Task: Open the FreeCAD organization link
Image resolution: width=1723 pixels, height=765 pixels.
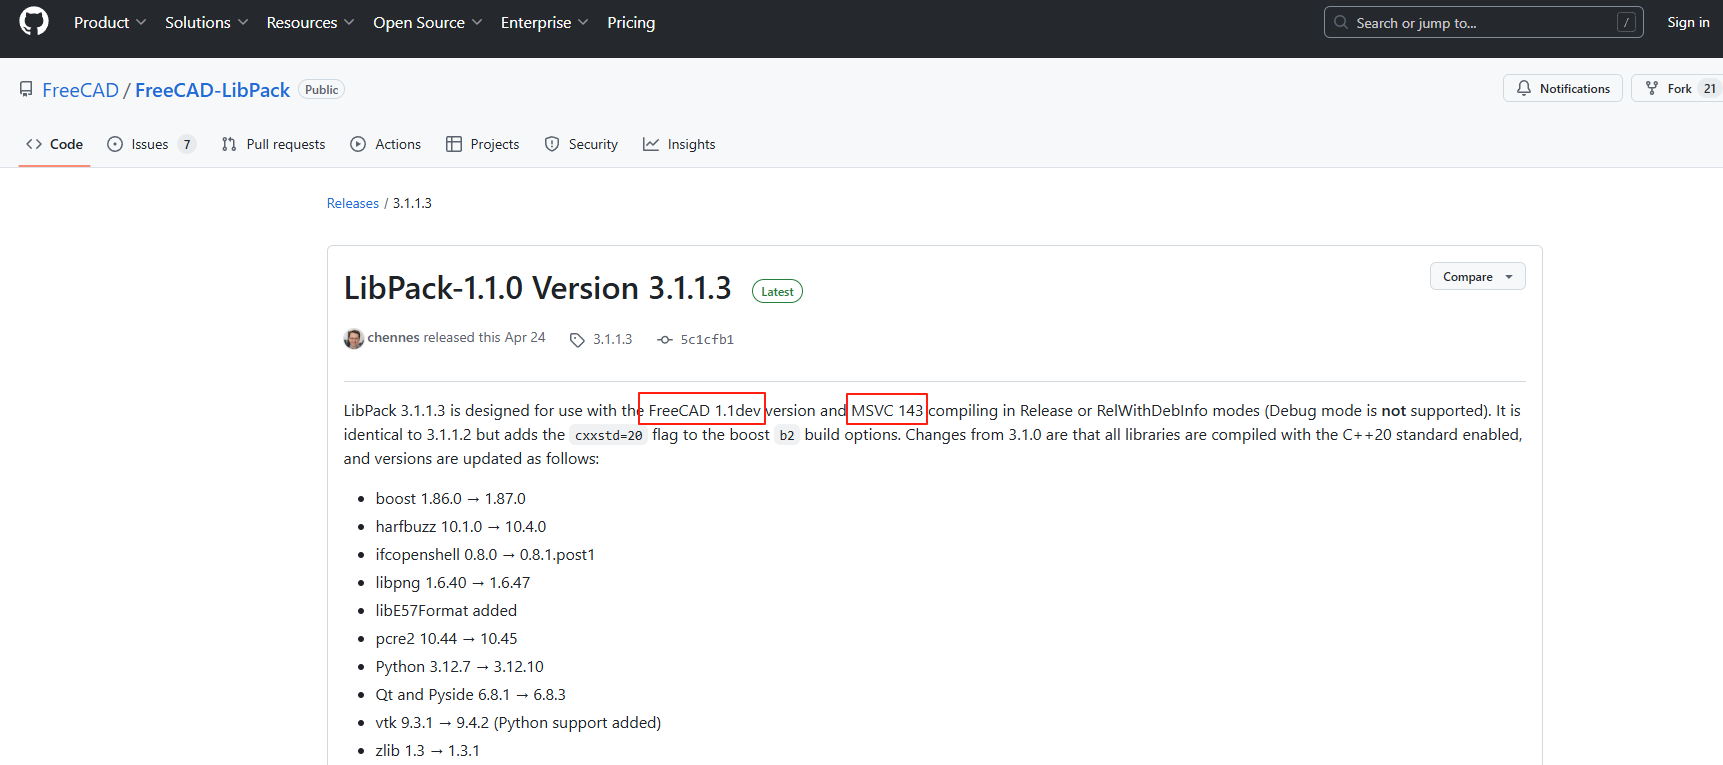Action: click(x=80, y=90)
